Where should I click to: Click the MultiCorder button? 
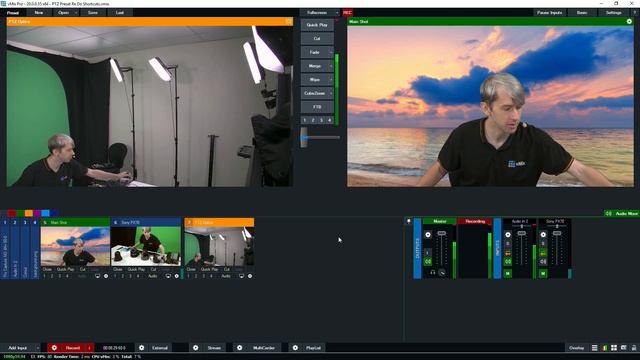coord(264,348)
